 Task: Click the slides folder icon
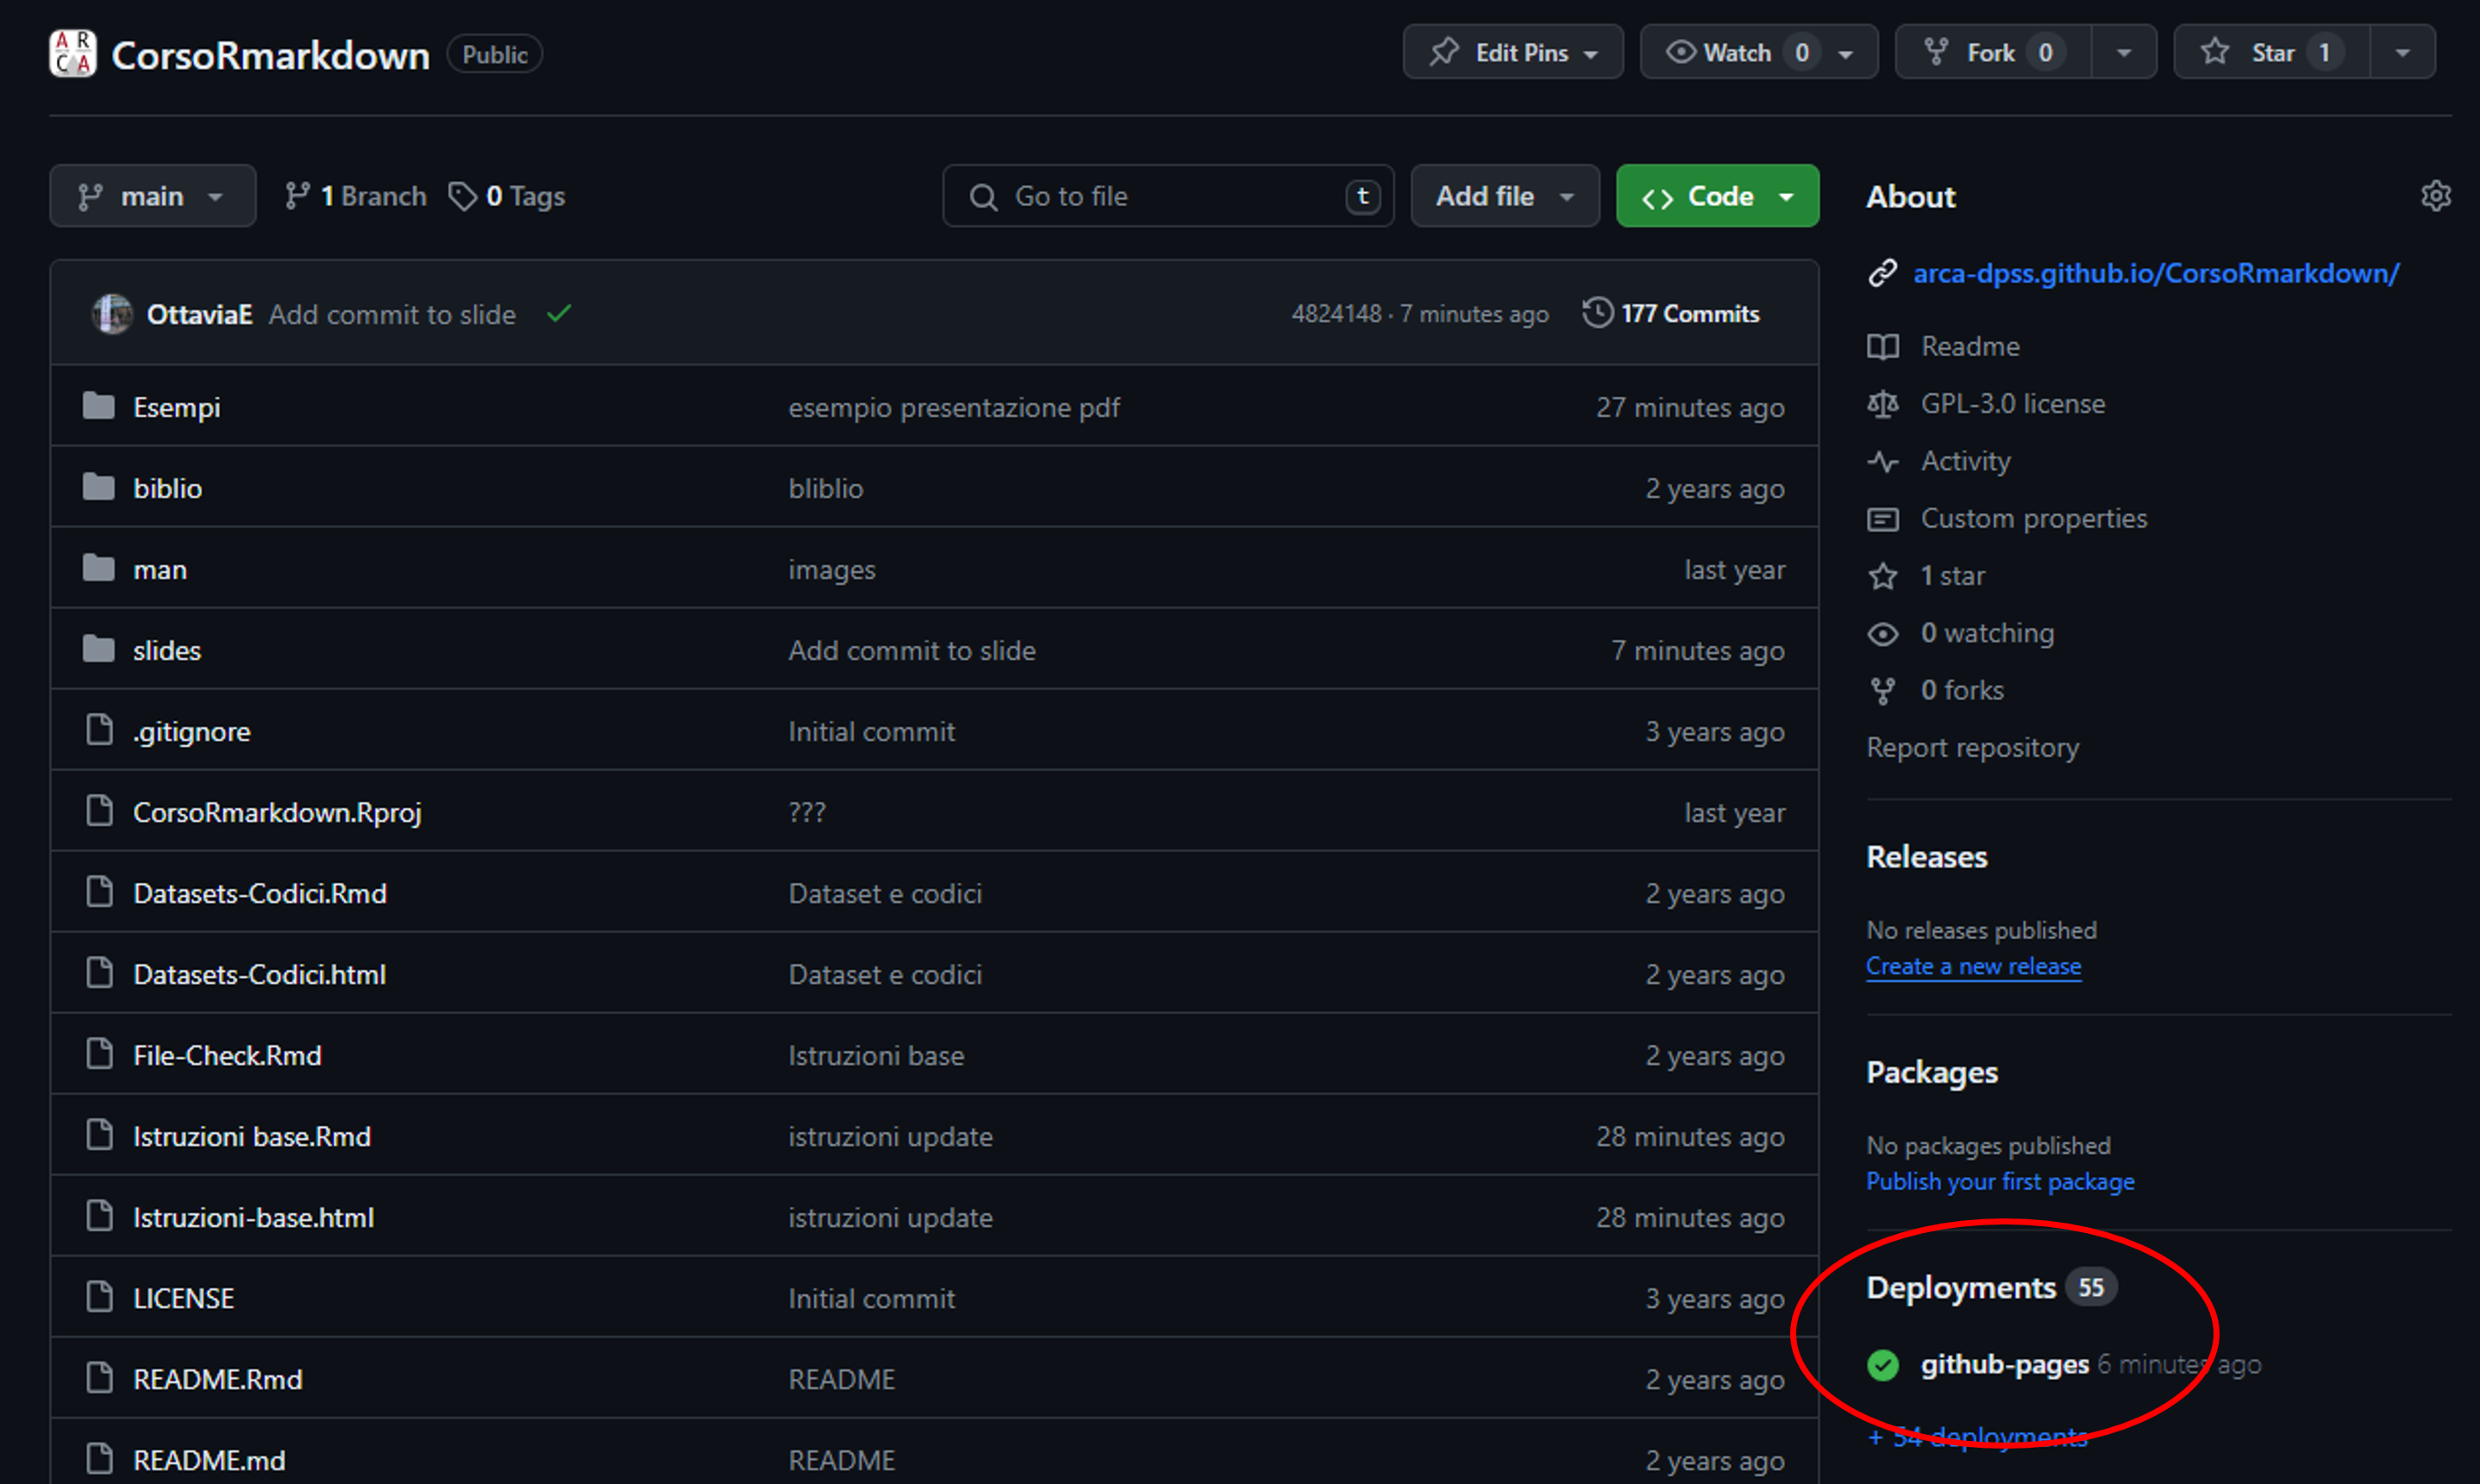pos(98,649)
